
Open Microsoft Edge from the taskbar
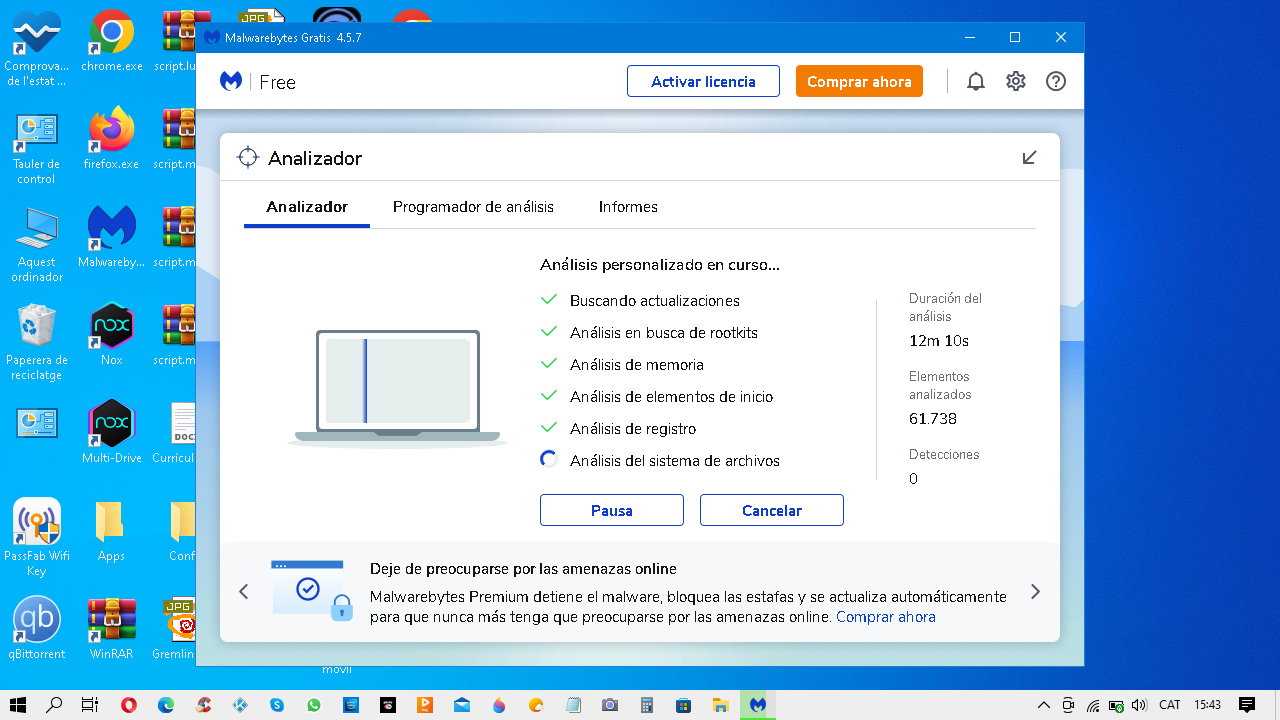tap(166, 705)
